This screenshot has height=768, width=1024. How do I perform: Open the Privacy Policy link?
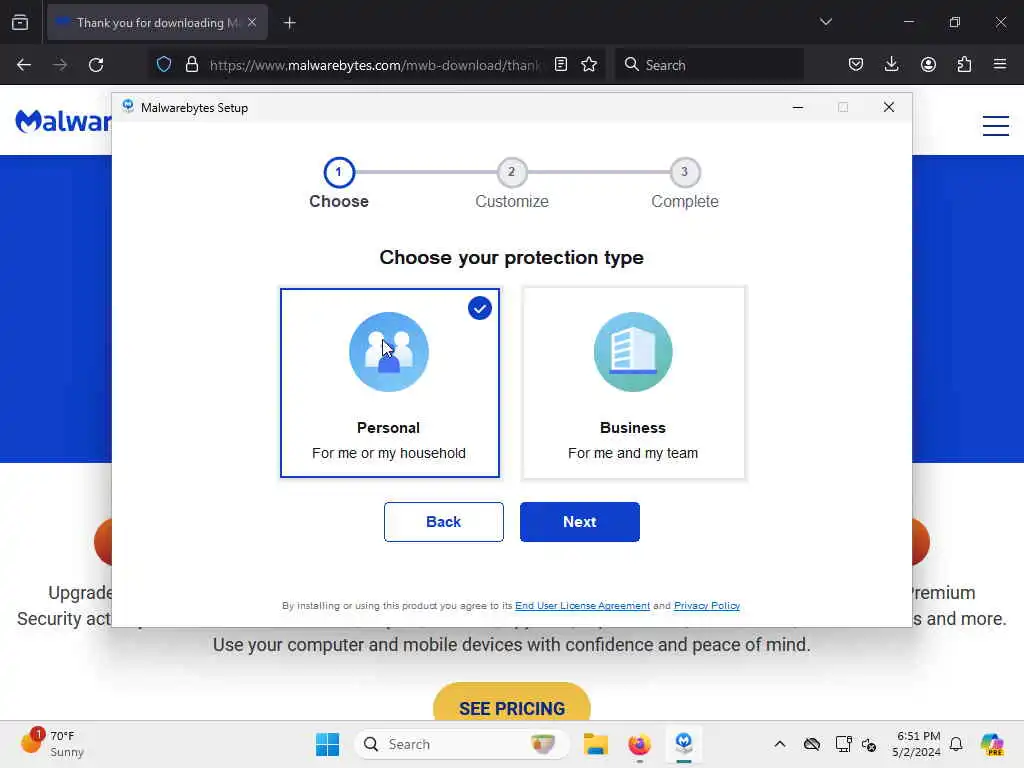click(x=707, y=605)
